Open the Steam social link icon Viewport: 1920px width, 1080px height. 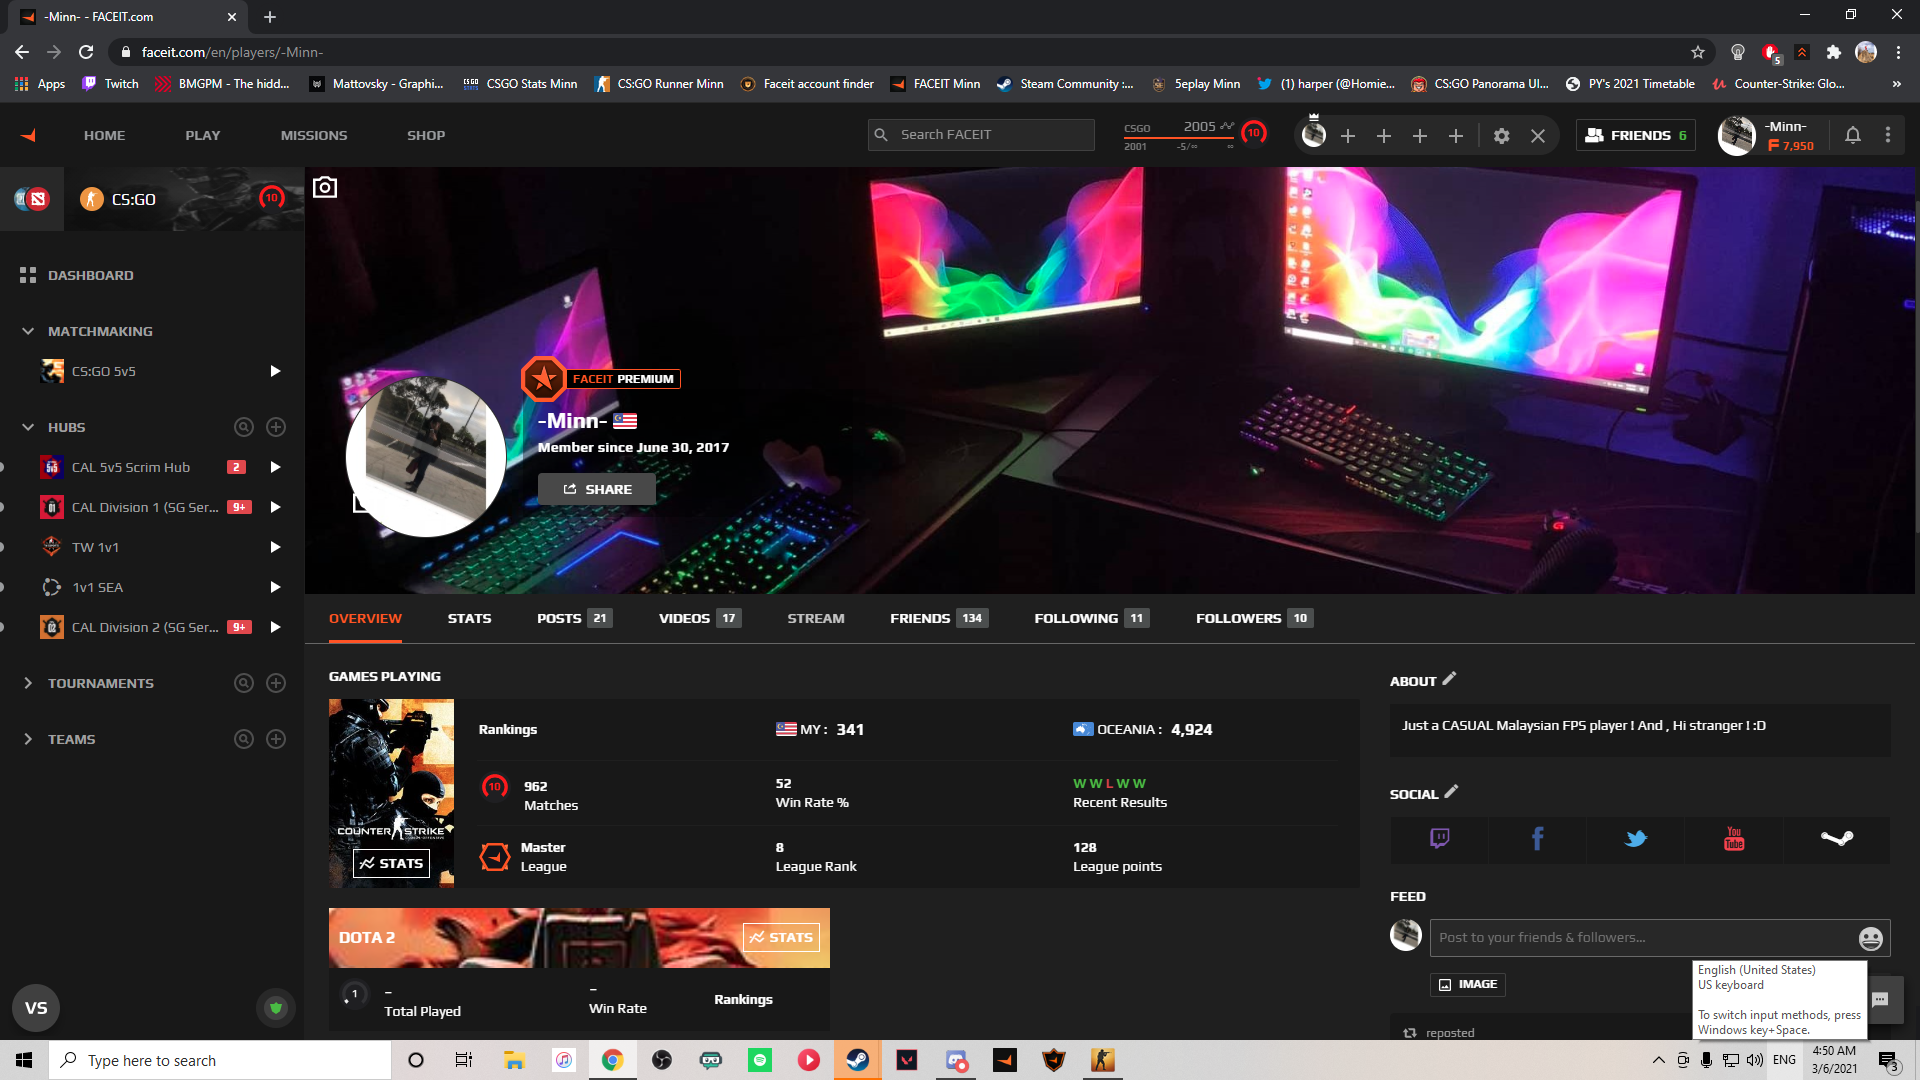click(1836, 838)
